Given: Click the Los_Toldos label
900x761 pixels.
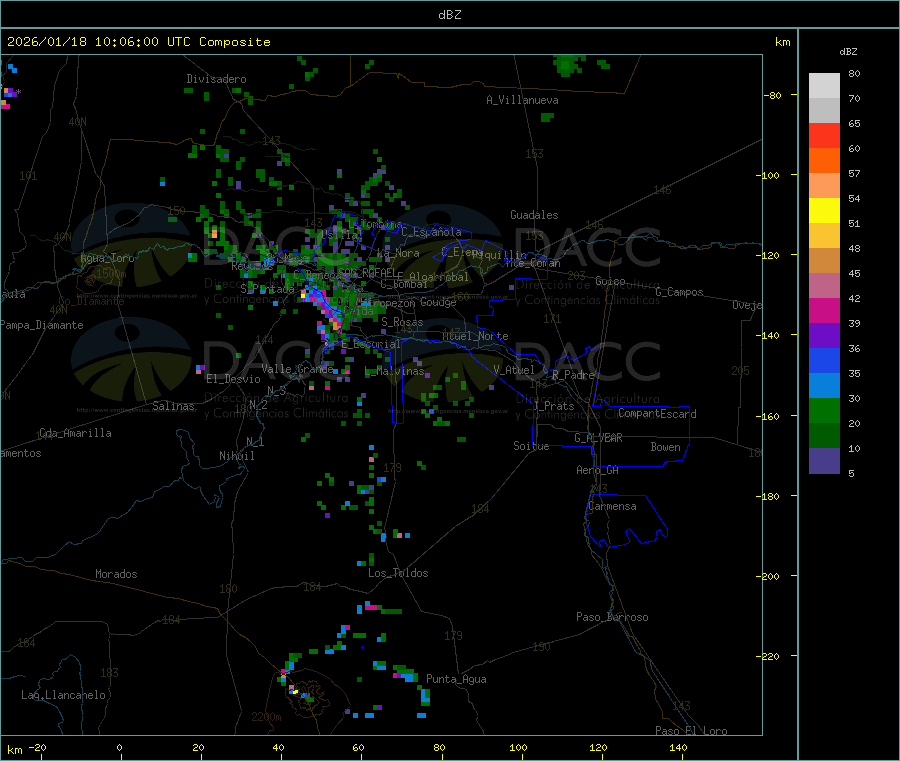Looking at the screenshot, I should pyautogui.click(x=398, y=573).
